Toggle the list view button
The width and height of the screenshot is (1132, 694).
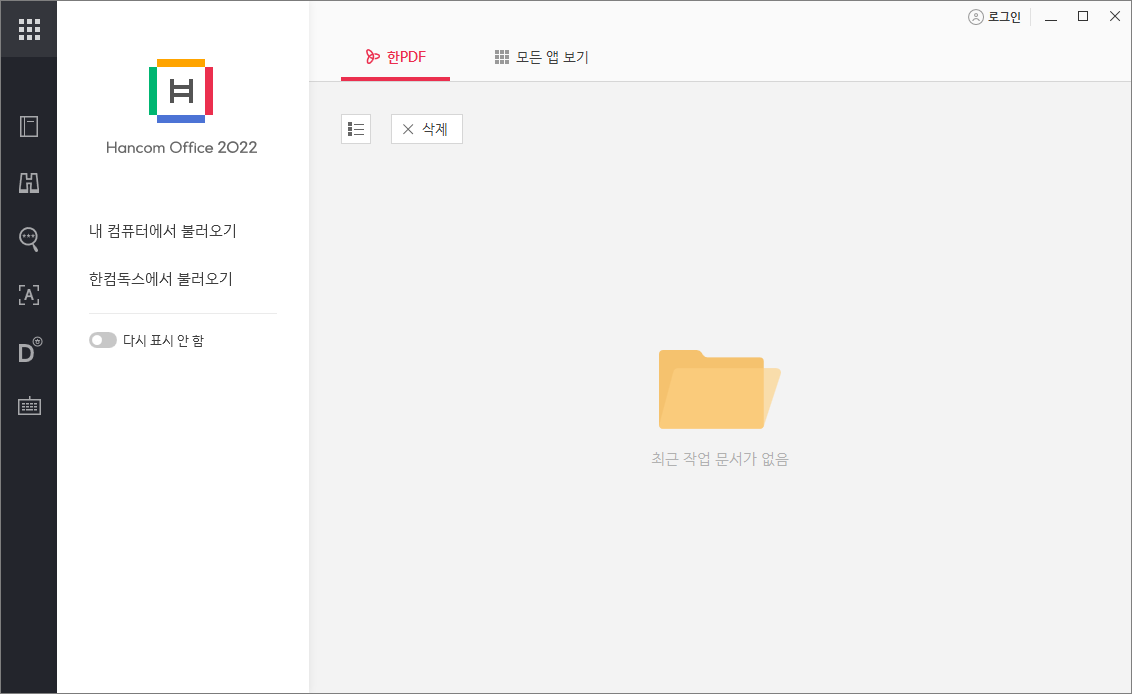coord(356,129)
